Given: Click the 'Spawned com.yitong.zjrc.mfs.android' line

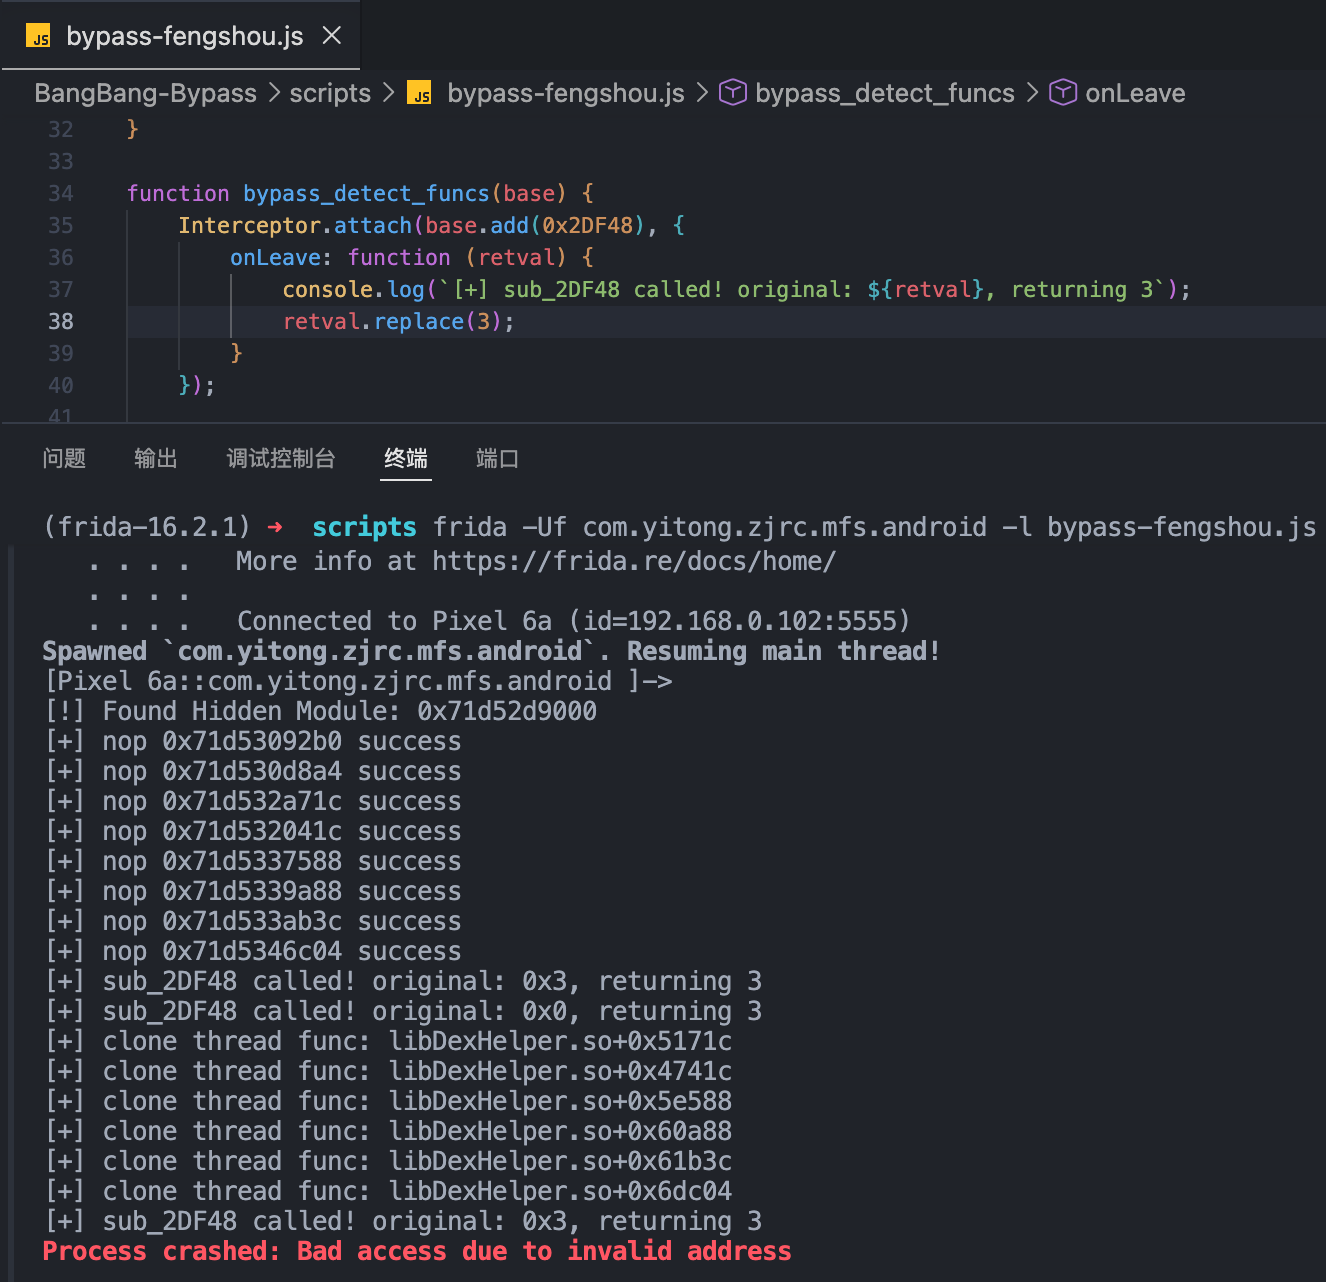Looking at the screenshot, I should pos(491,651).
